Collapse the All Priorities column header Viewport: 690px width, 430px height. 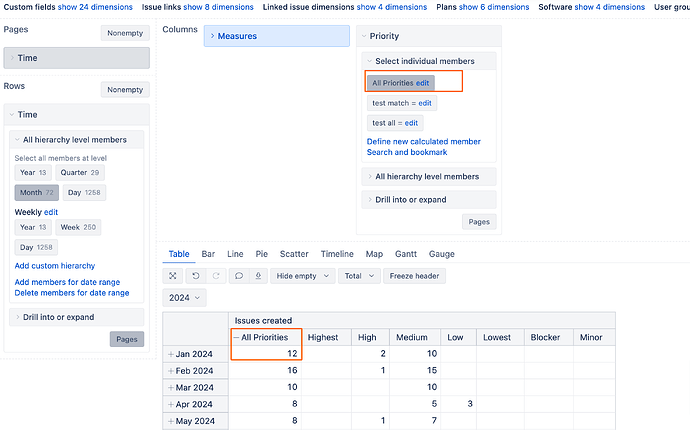coord(237,338)
